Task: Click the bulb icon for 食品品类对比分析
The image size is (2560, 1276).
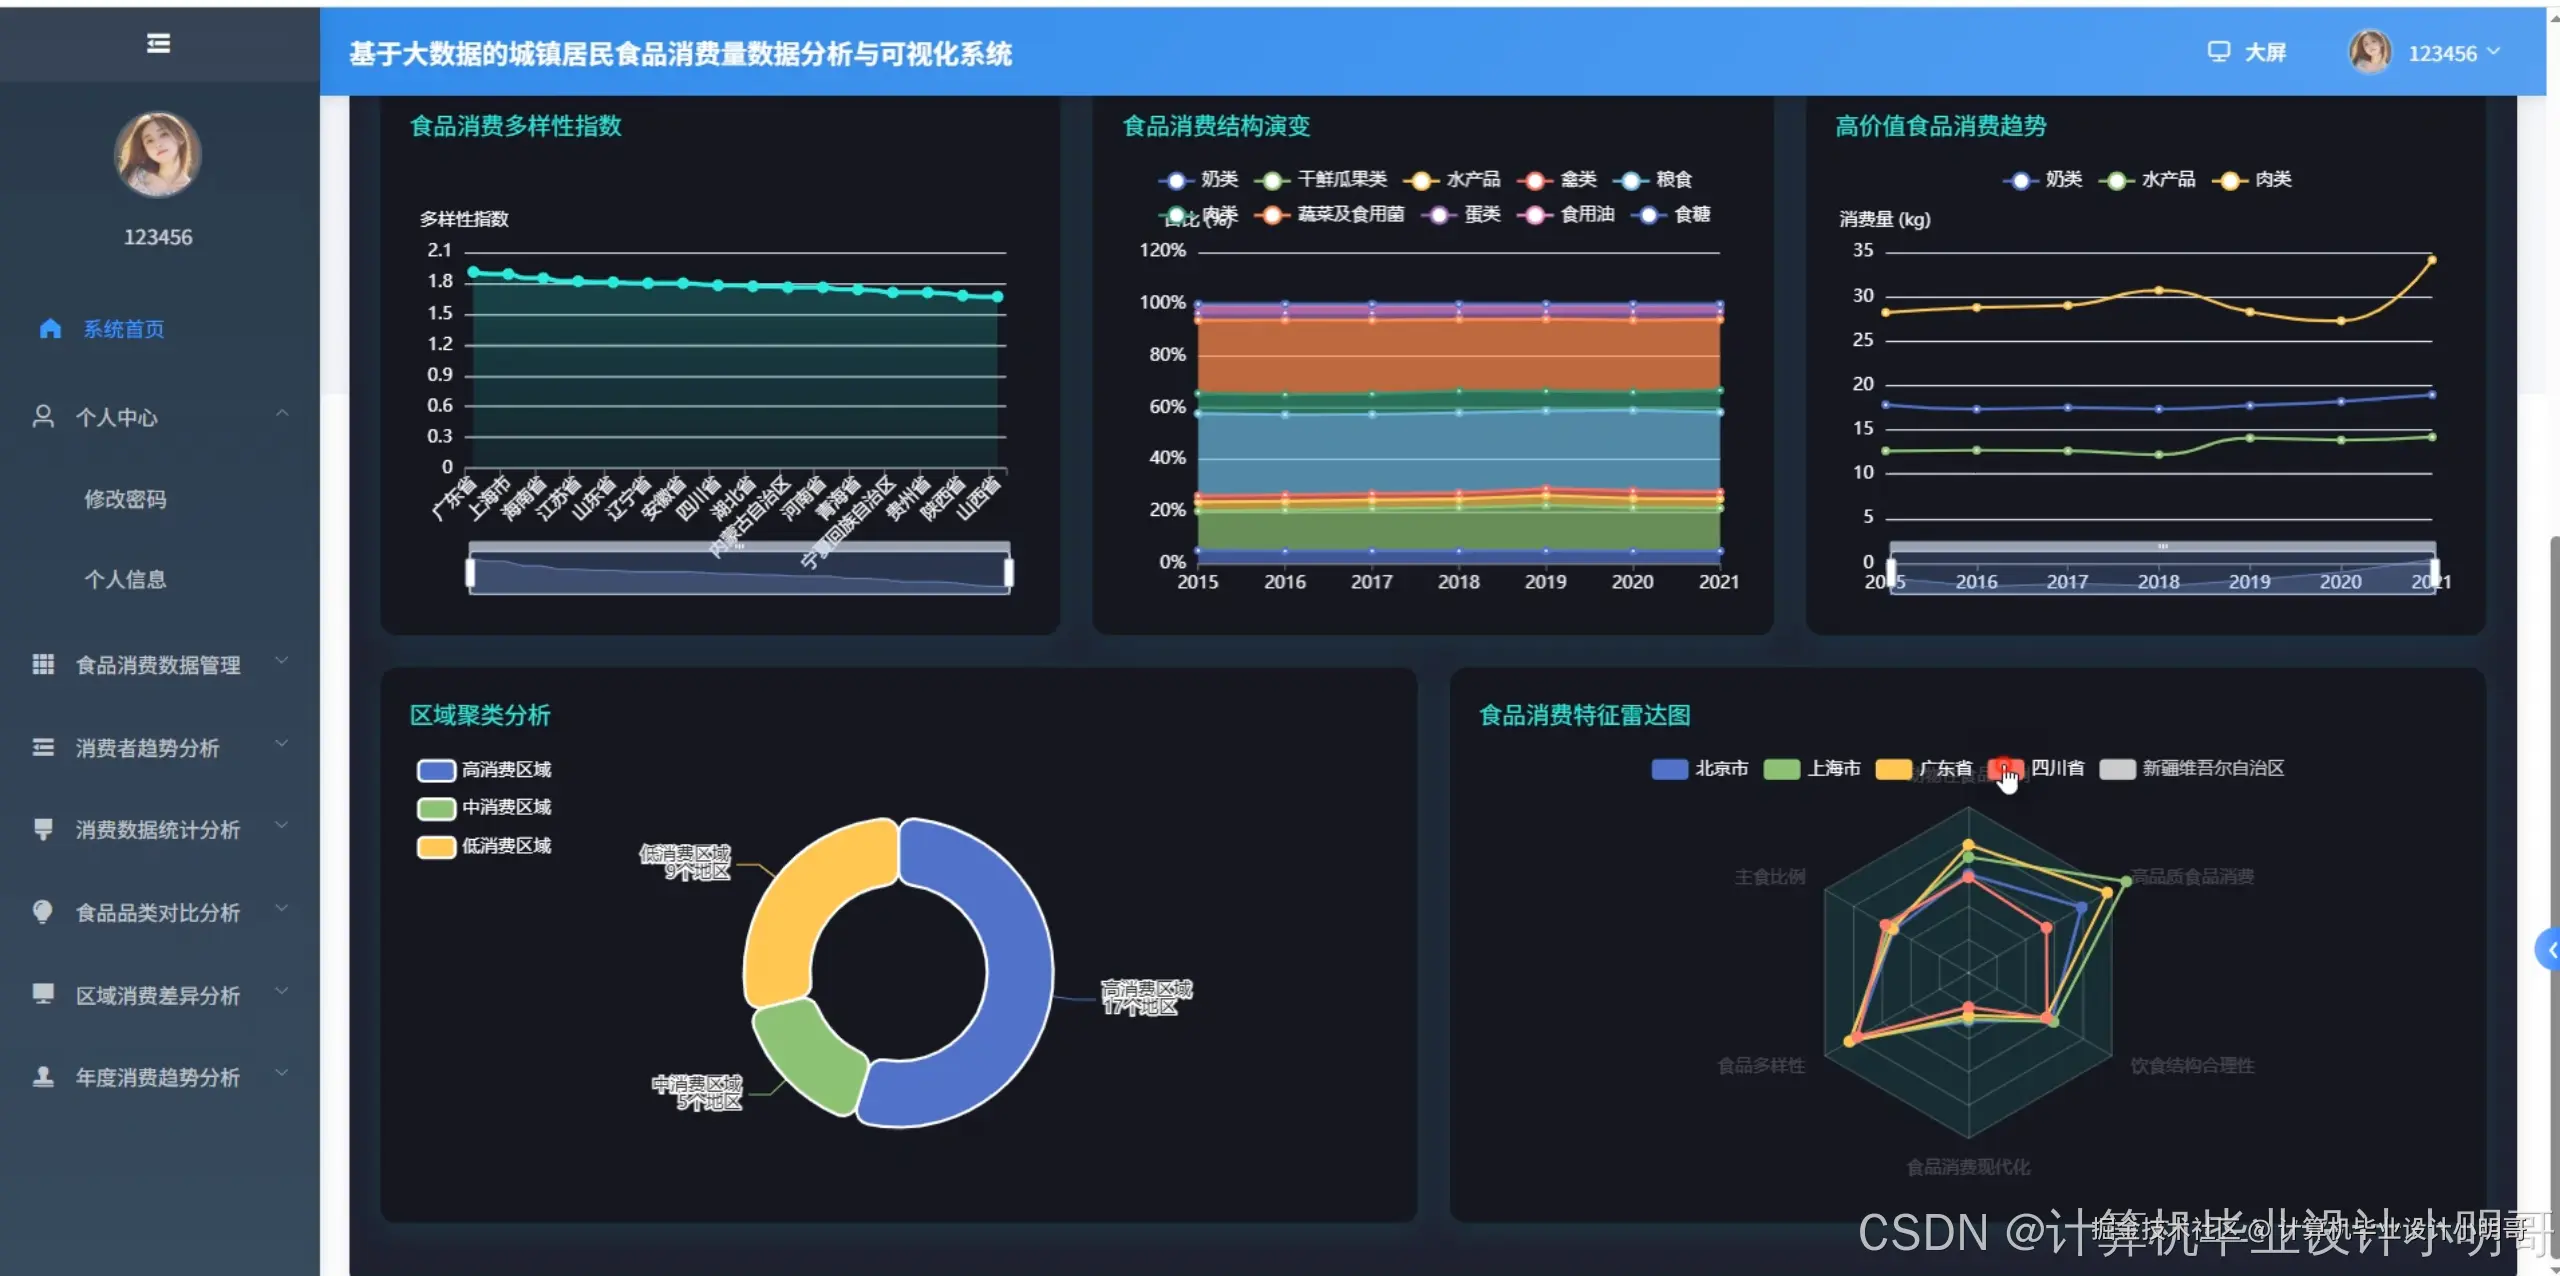Action: pyautogui.click(x=43, y=912)
